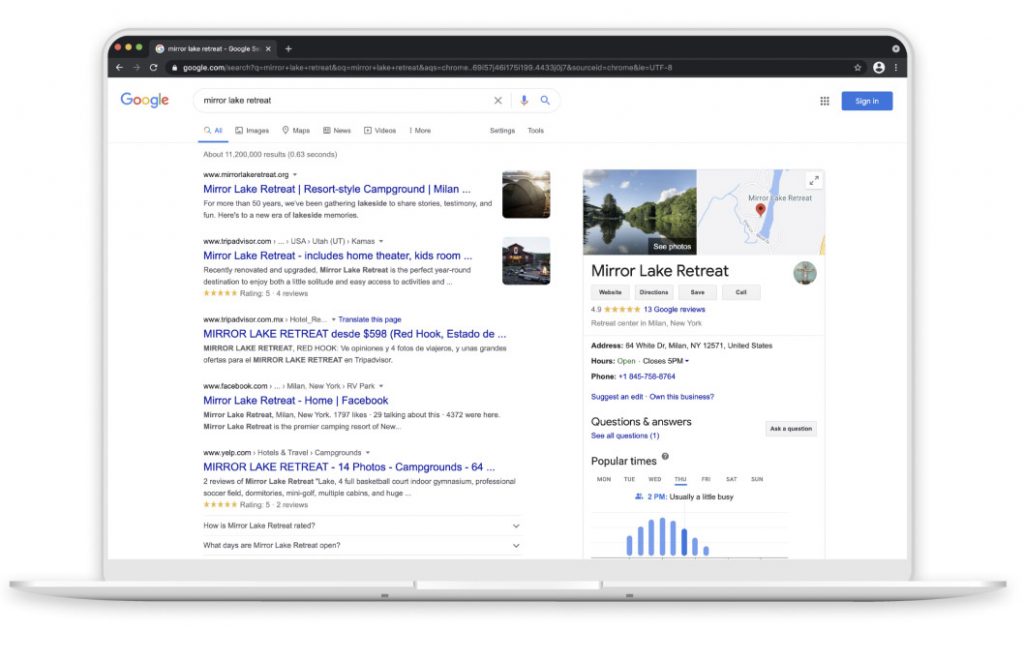Select SUN in Popular times

[757, 480]
